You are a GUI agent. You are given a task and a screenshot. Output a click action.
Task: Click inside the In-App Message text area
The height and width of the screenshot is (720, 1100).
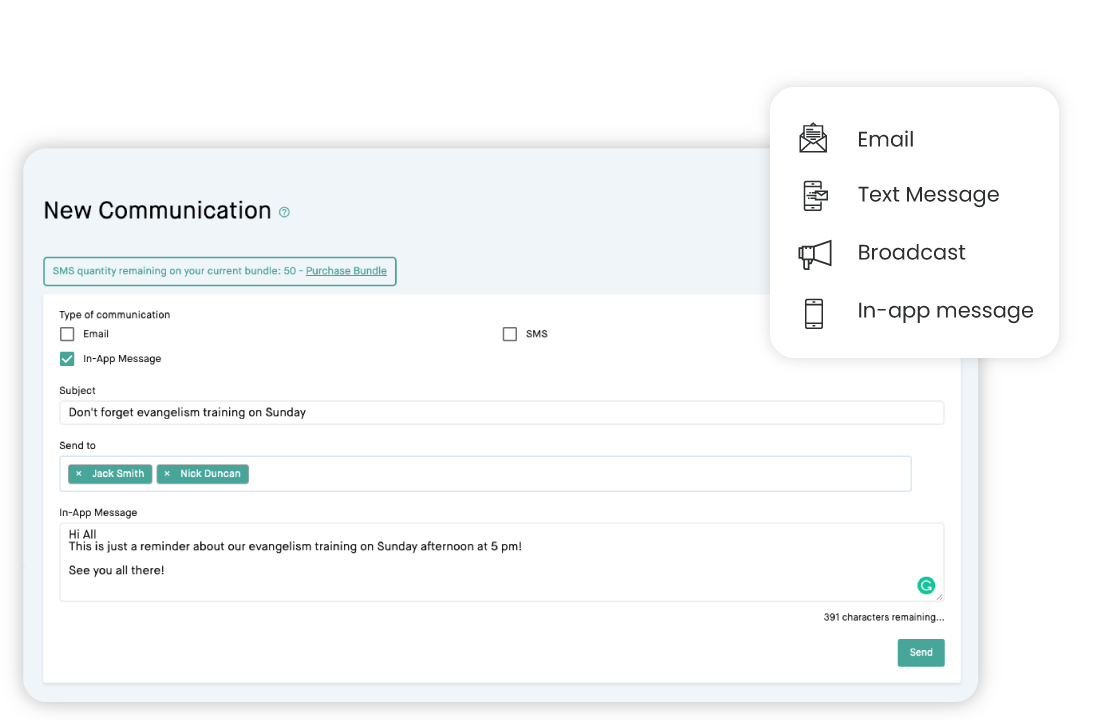502,562
